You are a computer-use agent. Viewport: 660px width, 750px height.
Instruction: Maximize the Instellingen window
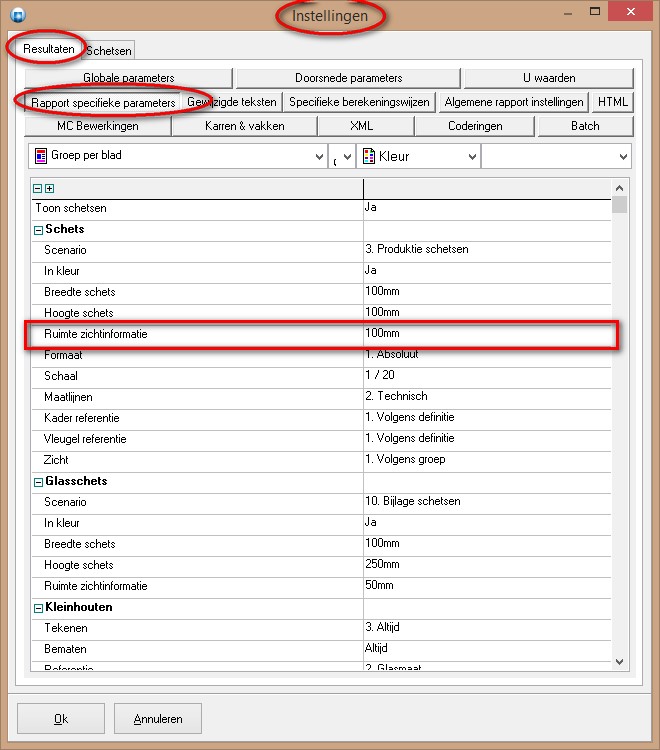coord(594,11)
